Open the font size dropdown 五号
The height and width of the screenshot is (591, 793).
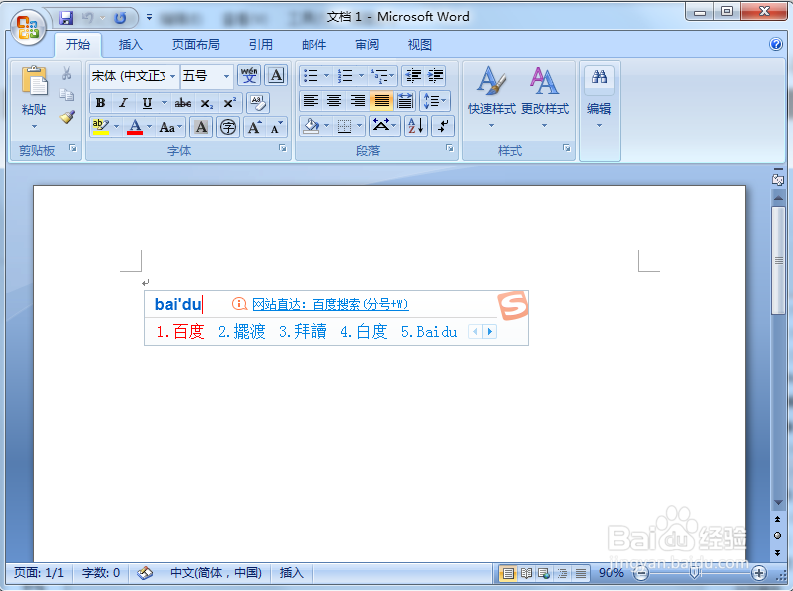tap(226, 76)
